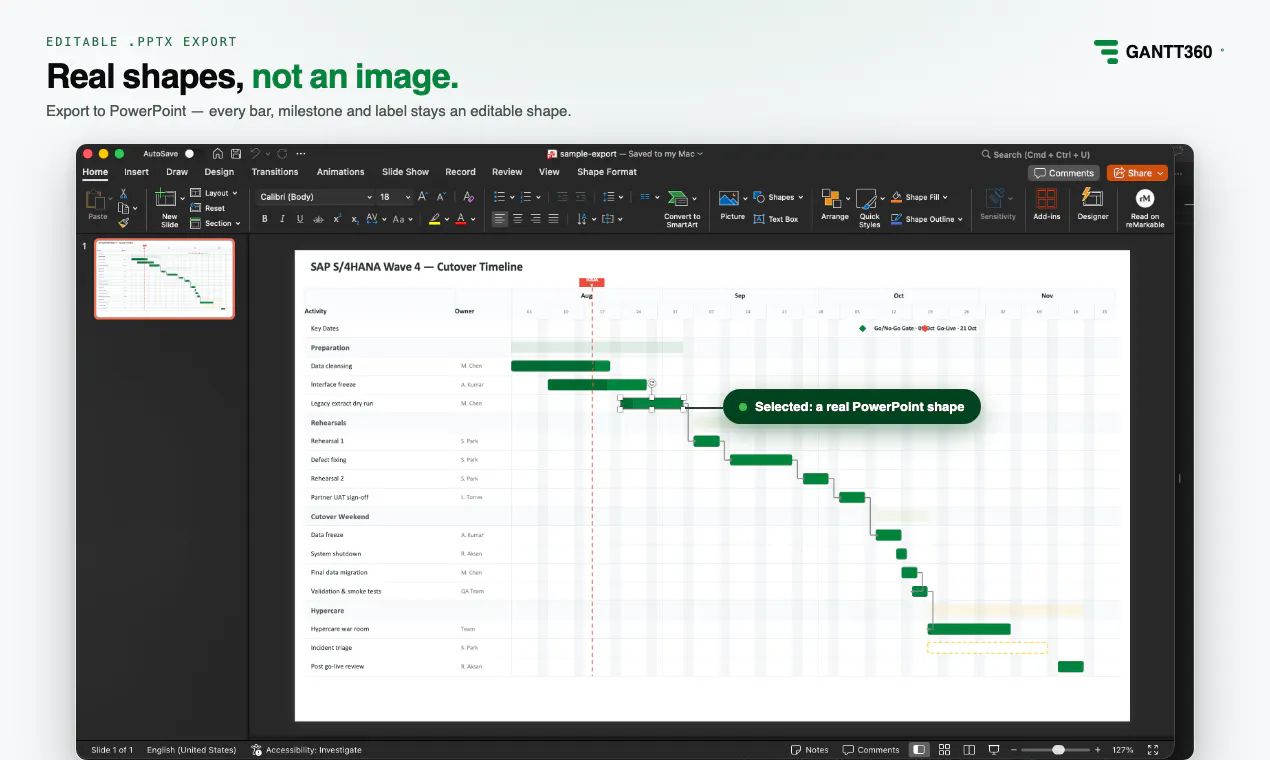
Task: Click the Comments button in ribbon
Action: [x=1064, y=173]
